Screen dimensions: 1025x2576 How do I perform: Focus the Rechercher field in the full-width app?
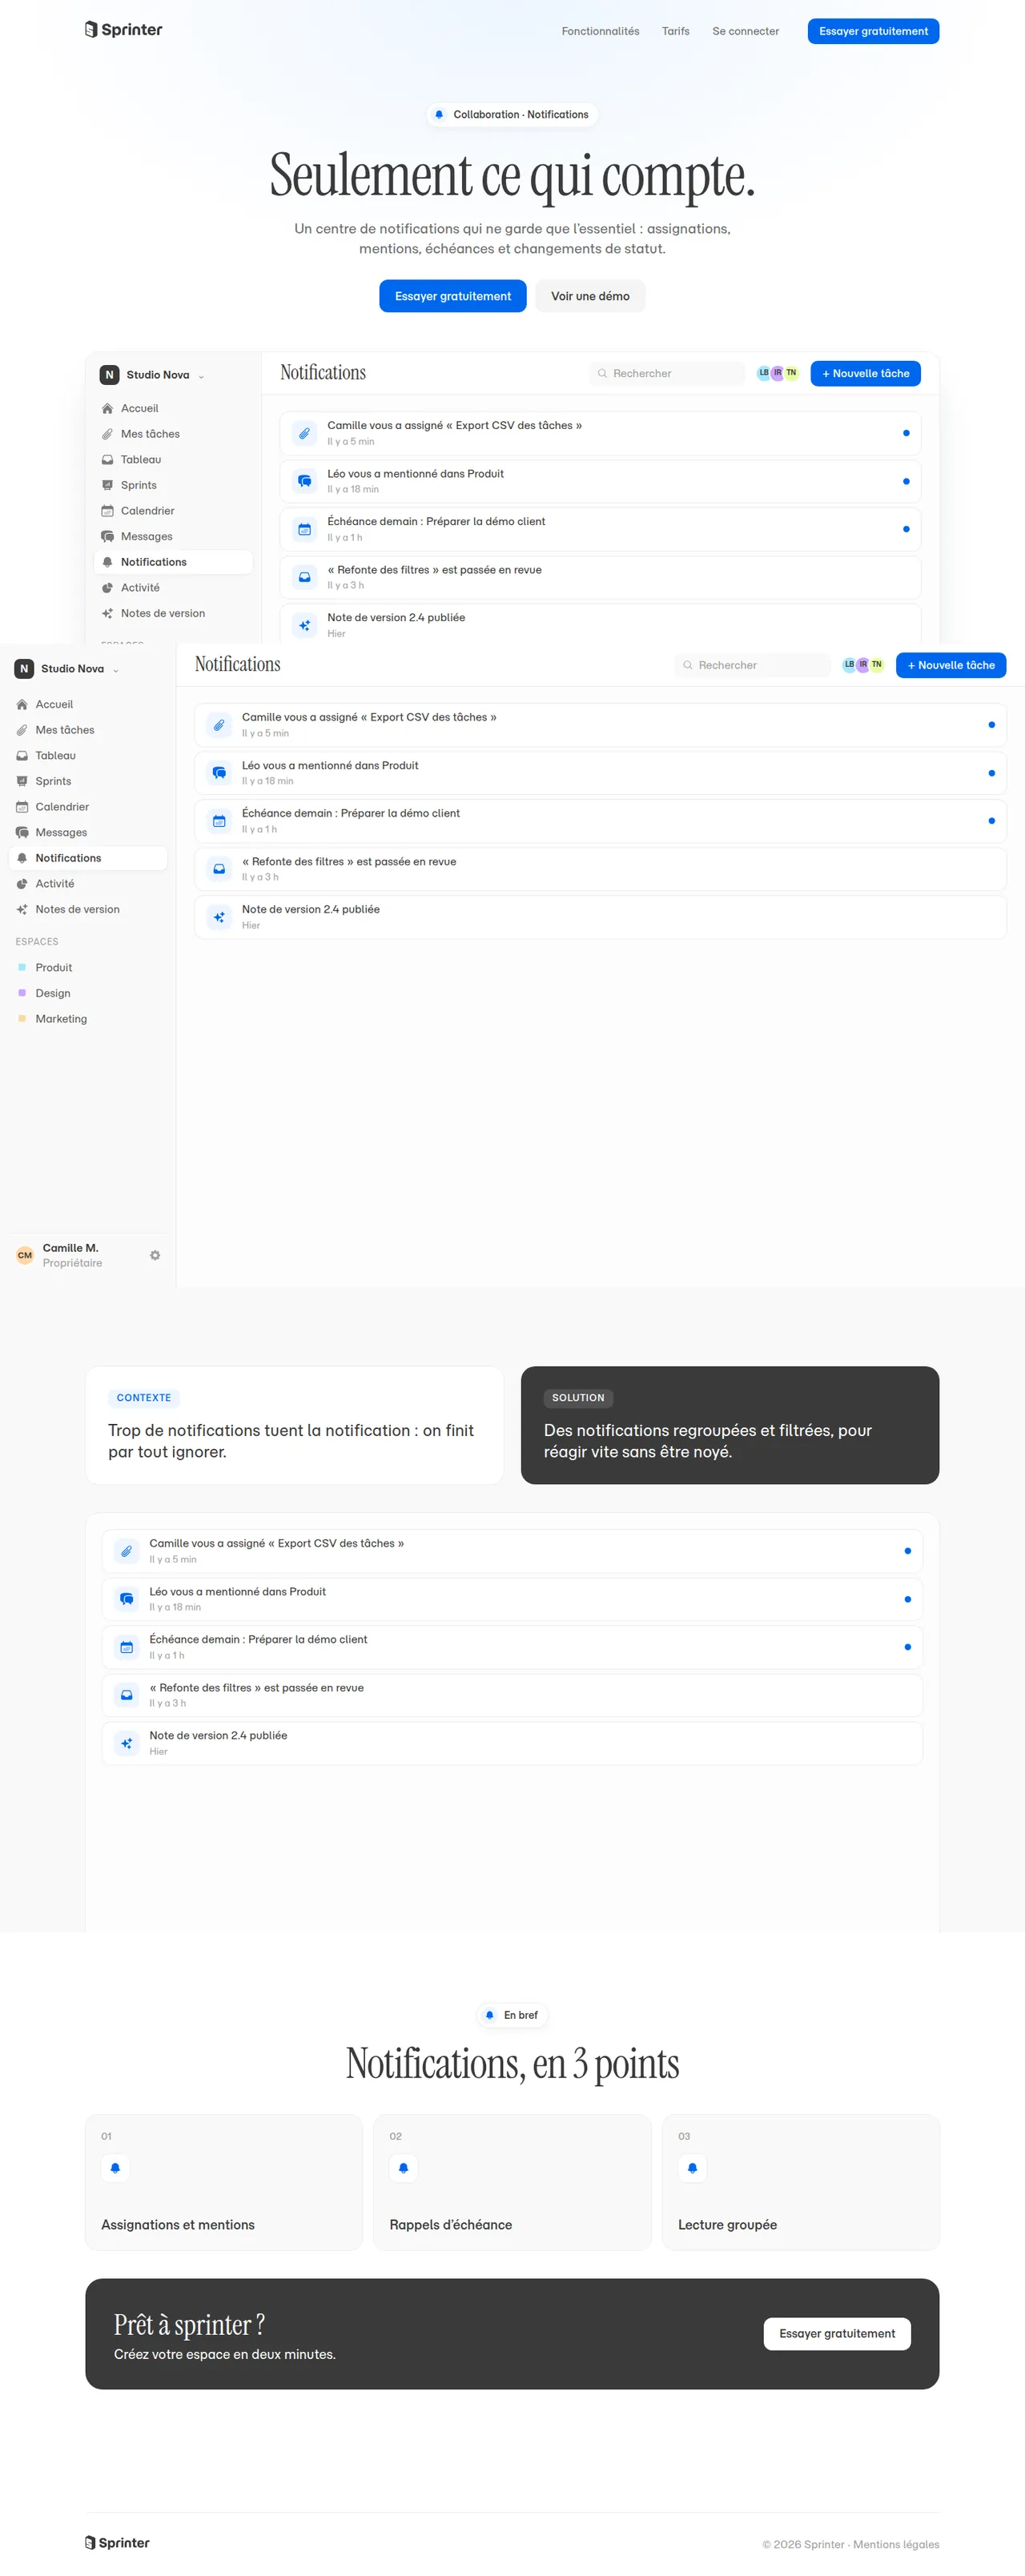point(752,665)
